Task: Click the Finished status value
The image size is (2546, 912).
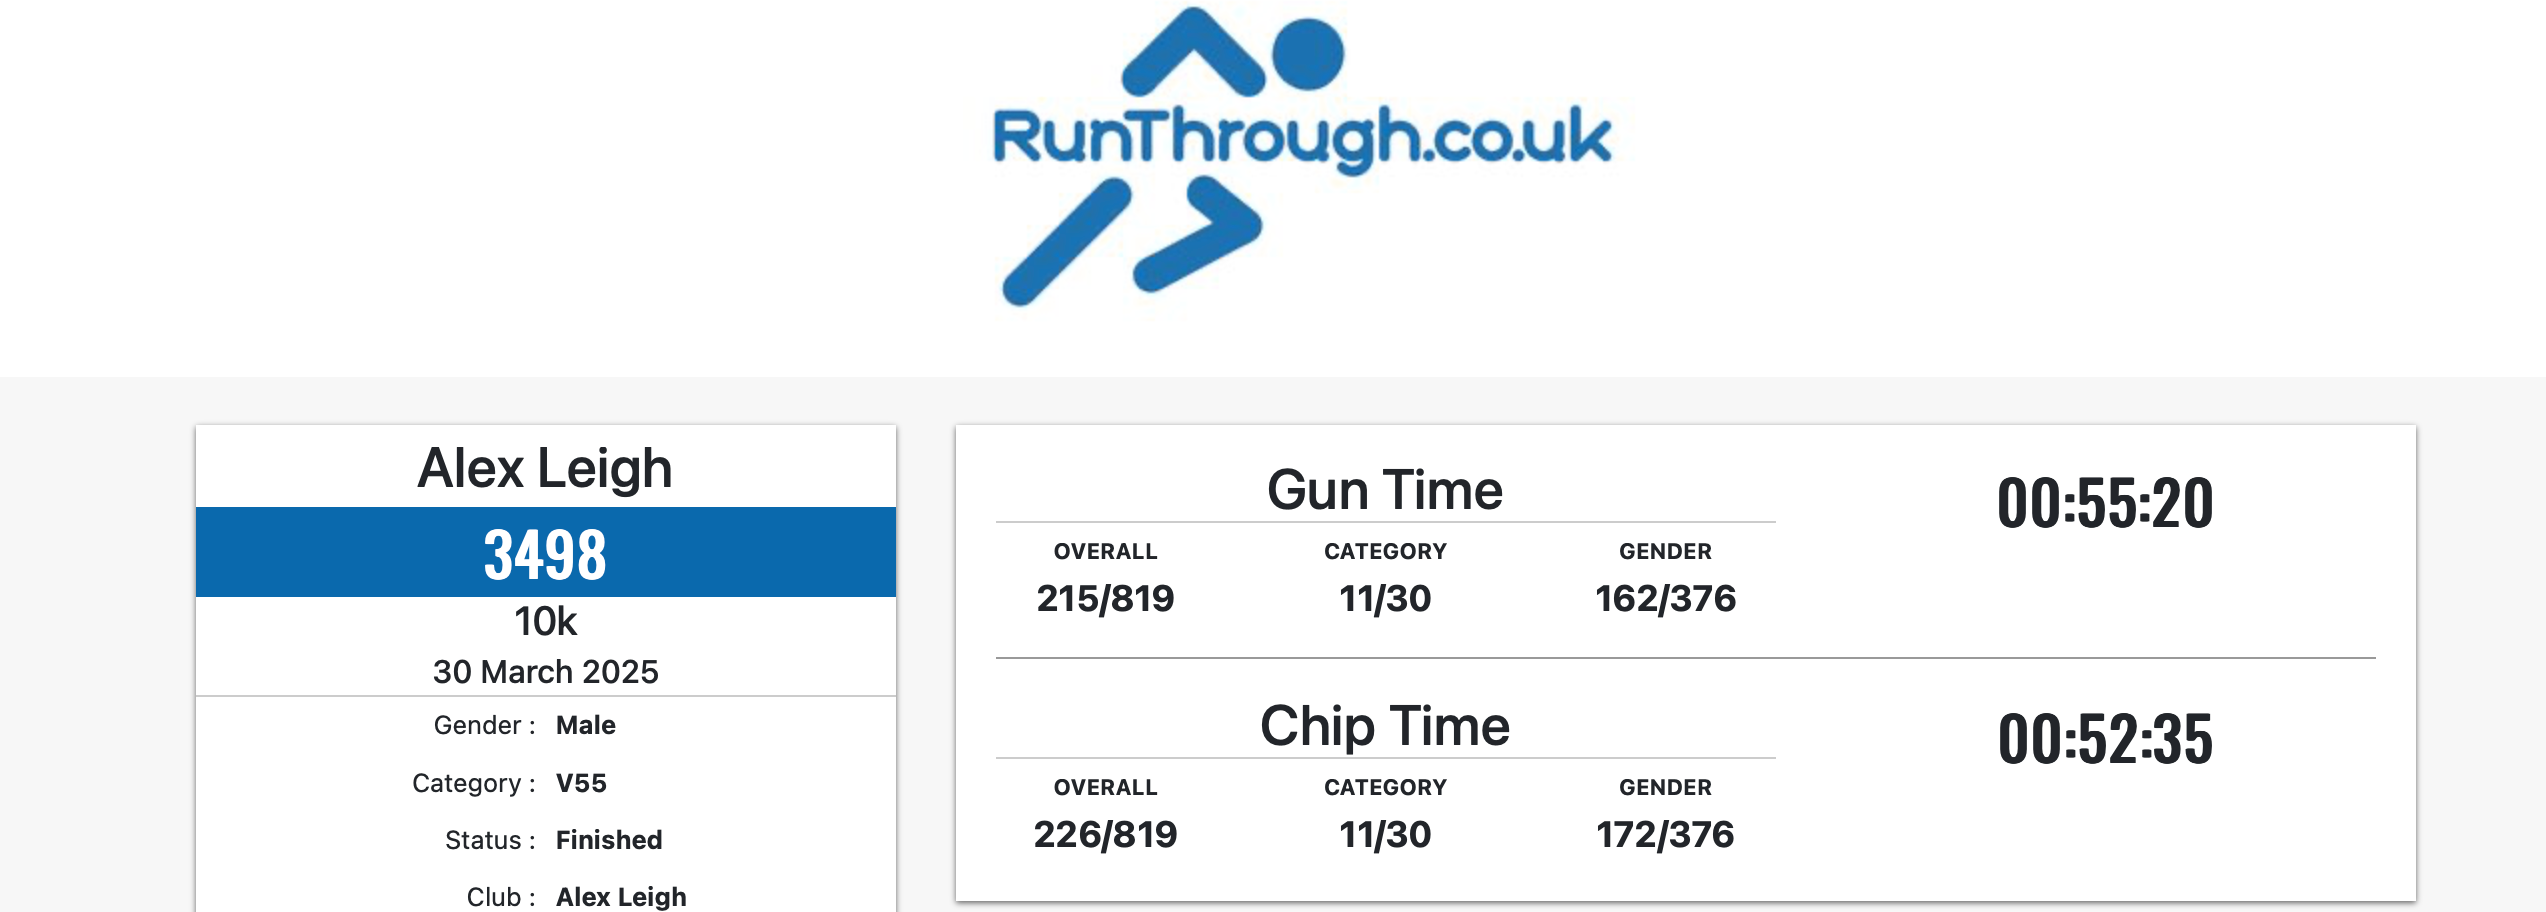Action: (608, 840)
